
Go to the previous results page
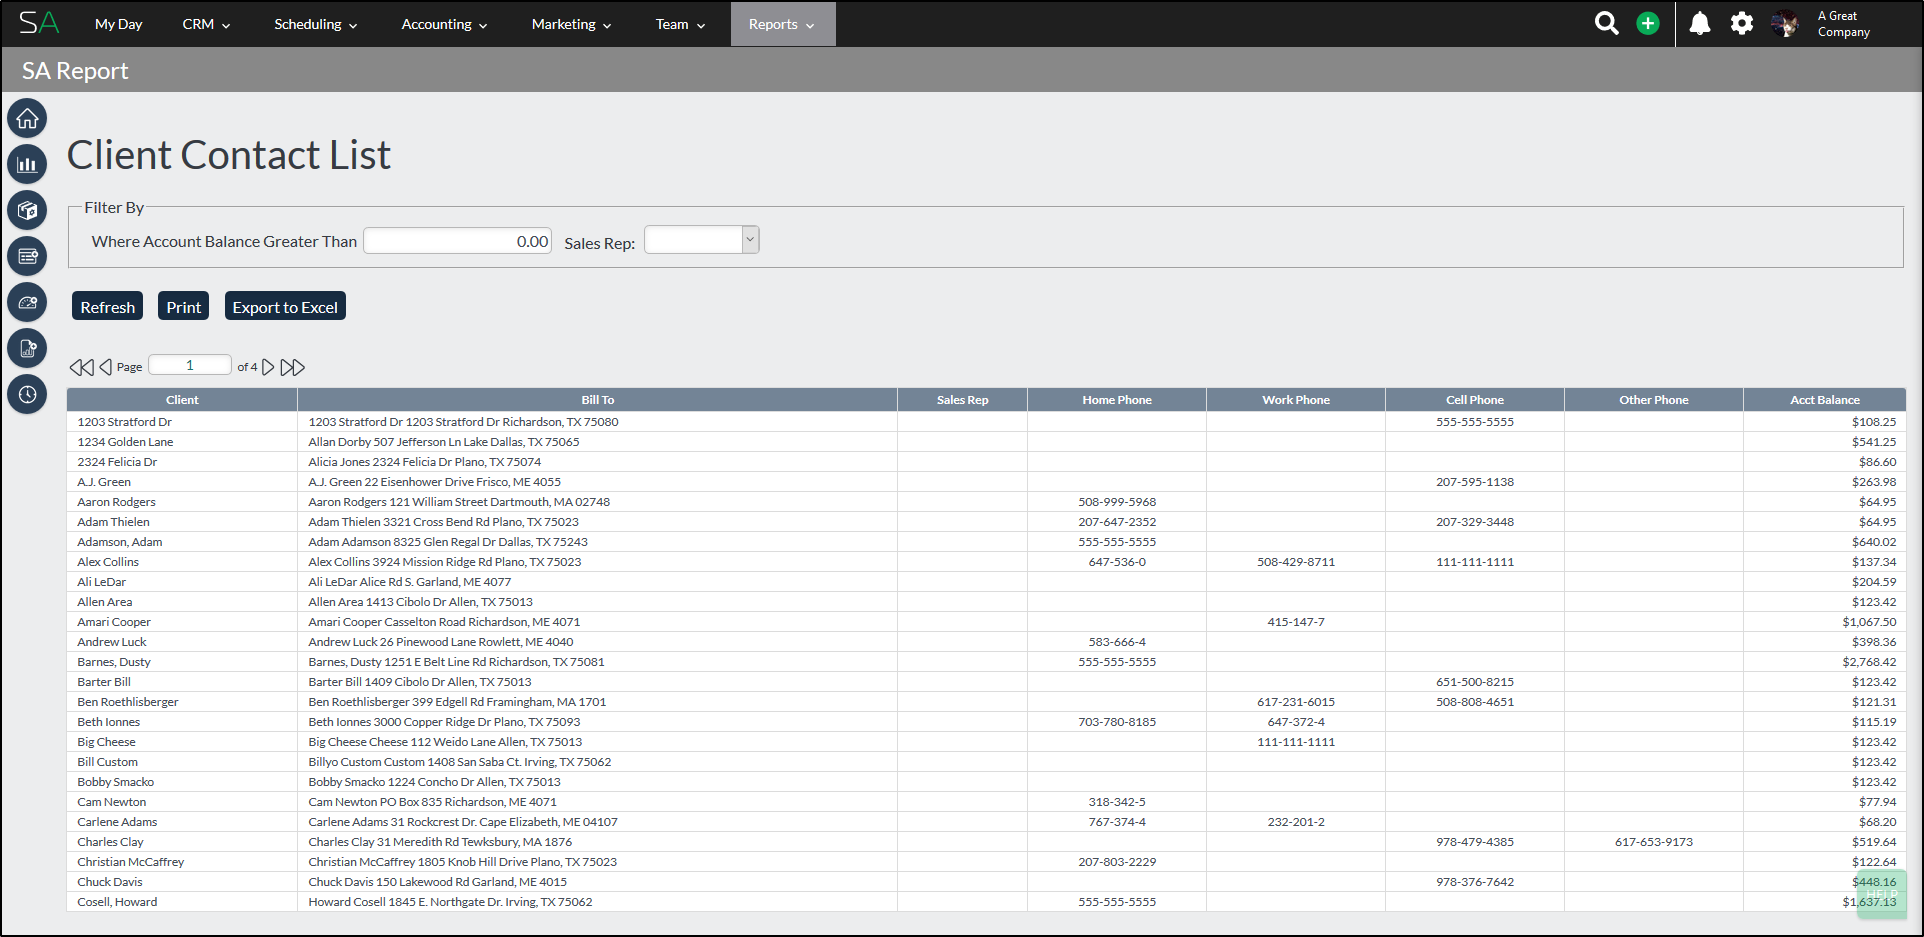105,367
